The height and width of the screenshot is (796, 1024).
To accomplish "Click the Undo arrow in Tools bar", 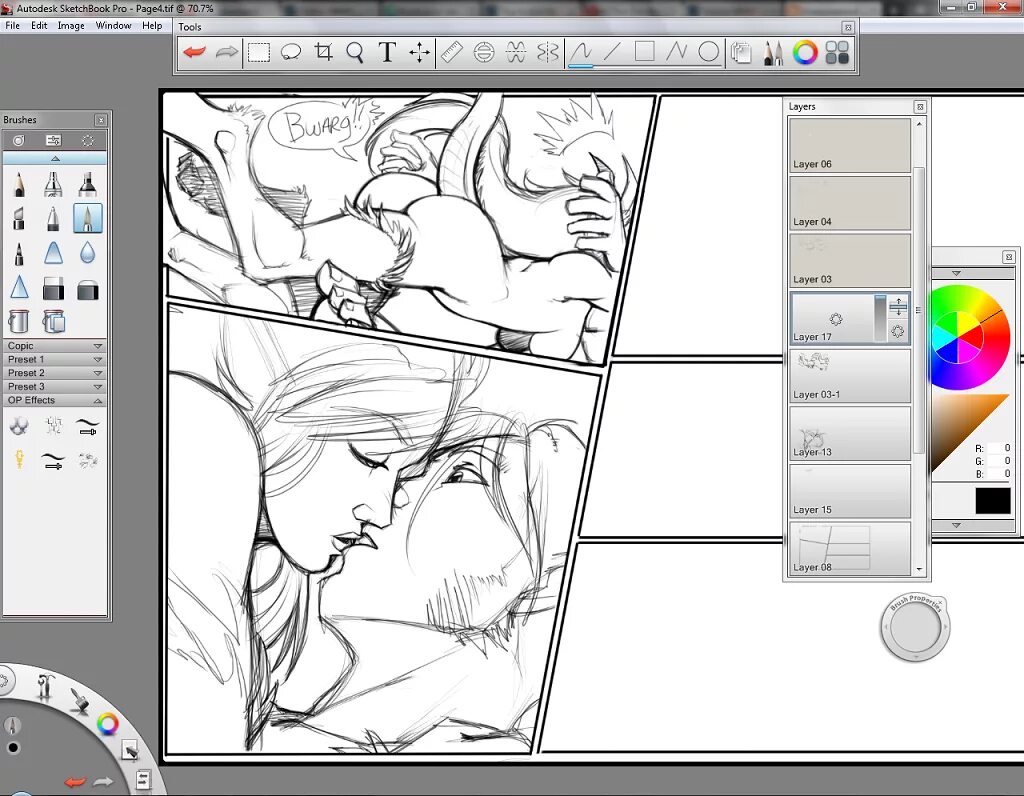I will point(194,52).
